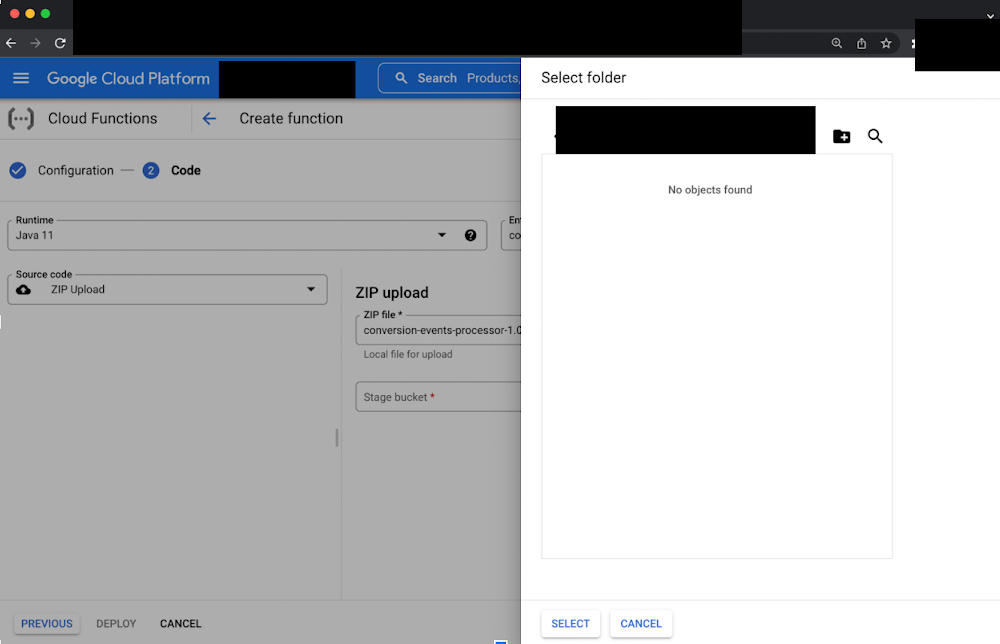Click CANCEL in the Select folder panel
Viewport: 1000px width, 644px height.
coord(641,624)
